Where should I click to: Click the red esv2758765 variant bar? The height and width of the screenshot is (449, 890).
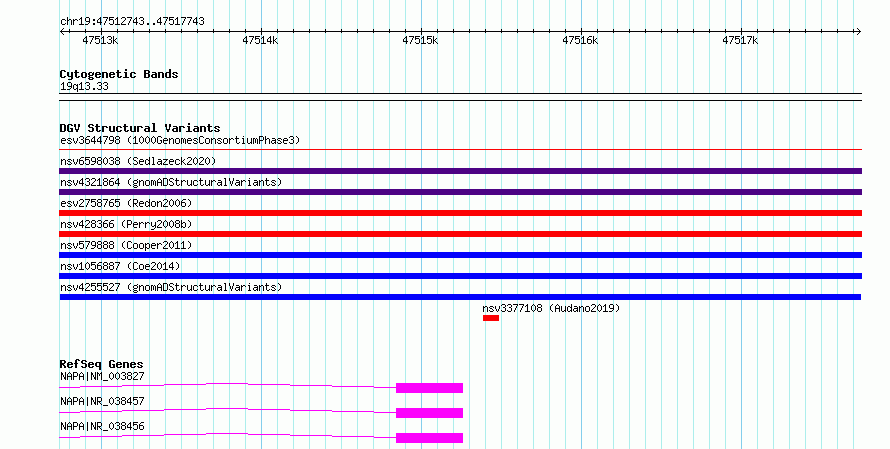460,213
